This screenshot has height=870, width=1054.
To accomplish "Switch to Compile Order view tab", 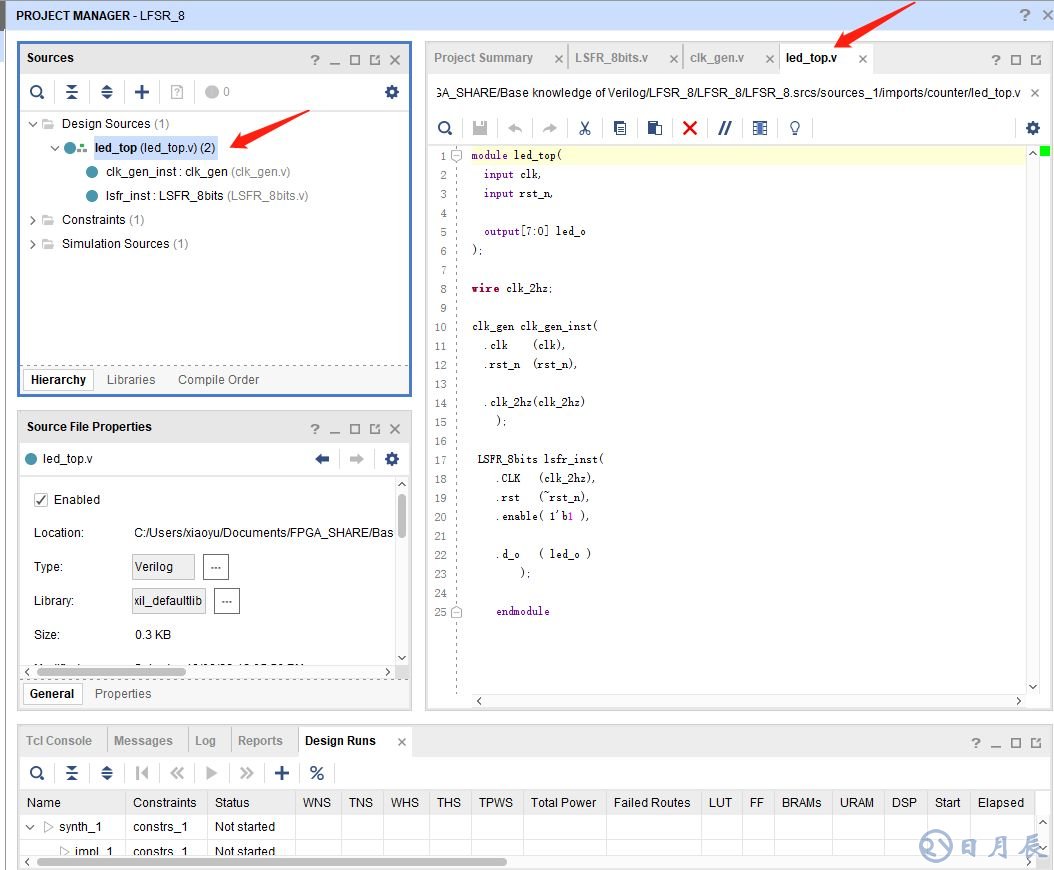I will click(218, 380).
